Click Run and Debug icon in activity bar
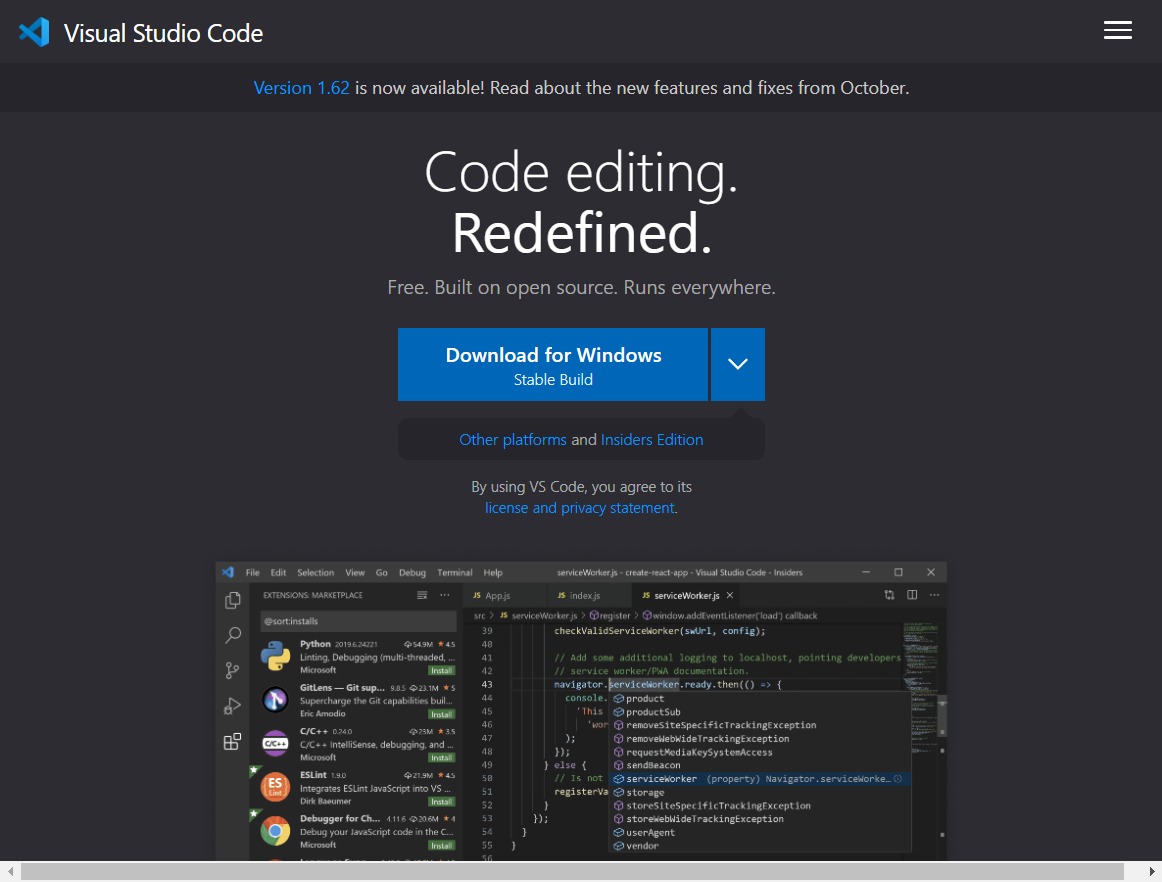1162x882 pixels. 233,706
